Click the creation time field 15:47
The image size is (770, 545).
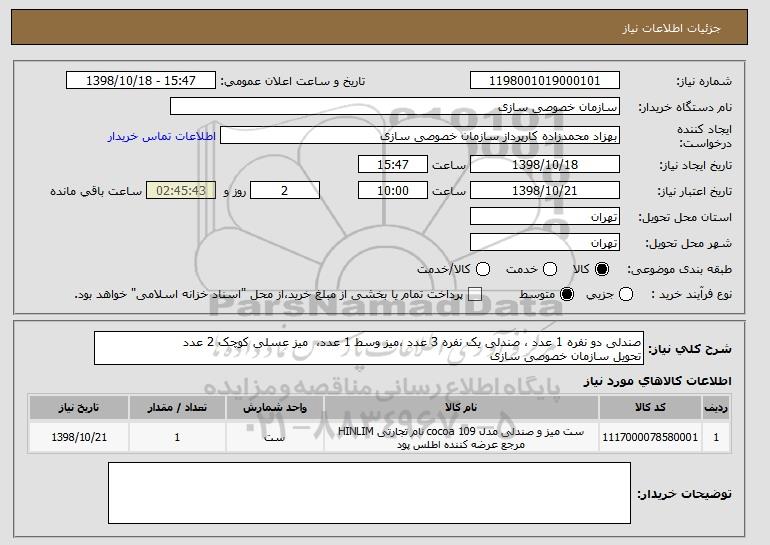[393, 164]
